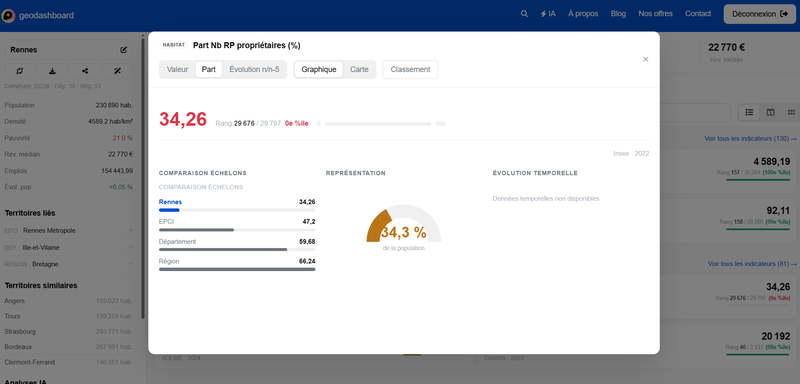Open the Blog link

tap(618, 14)
